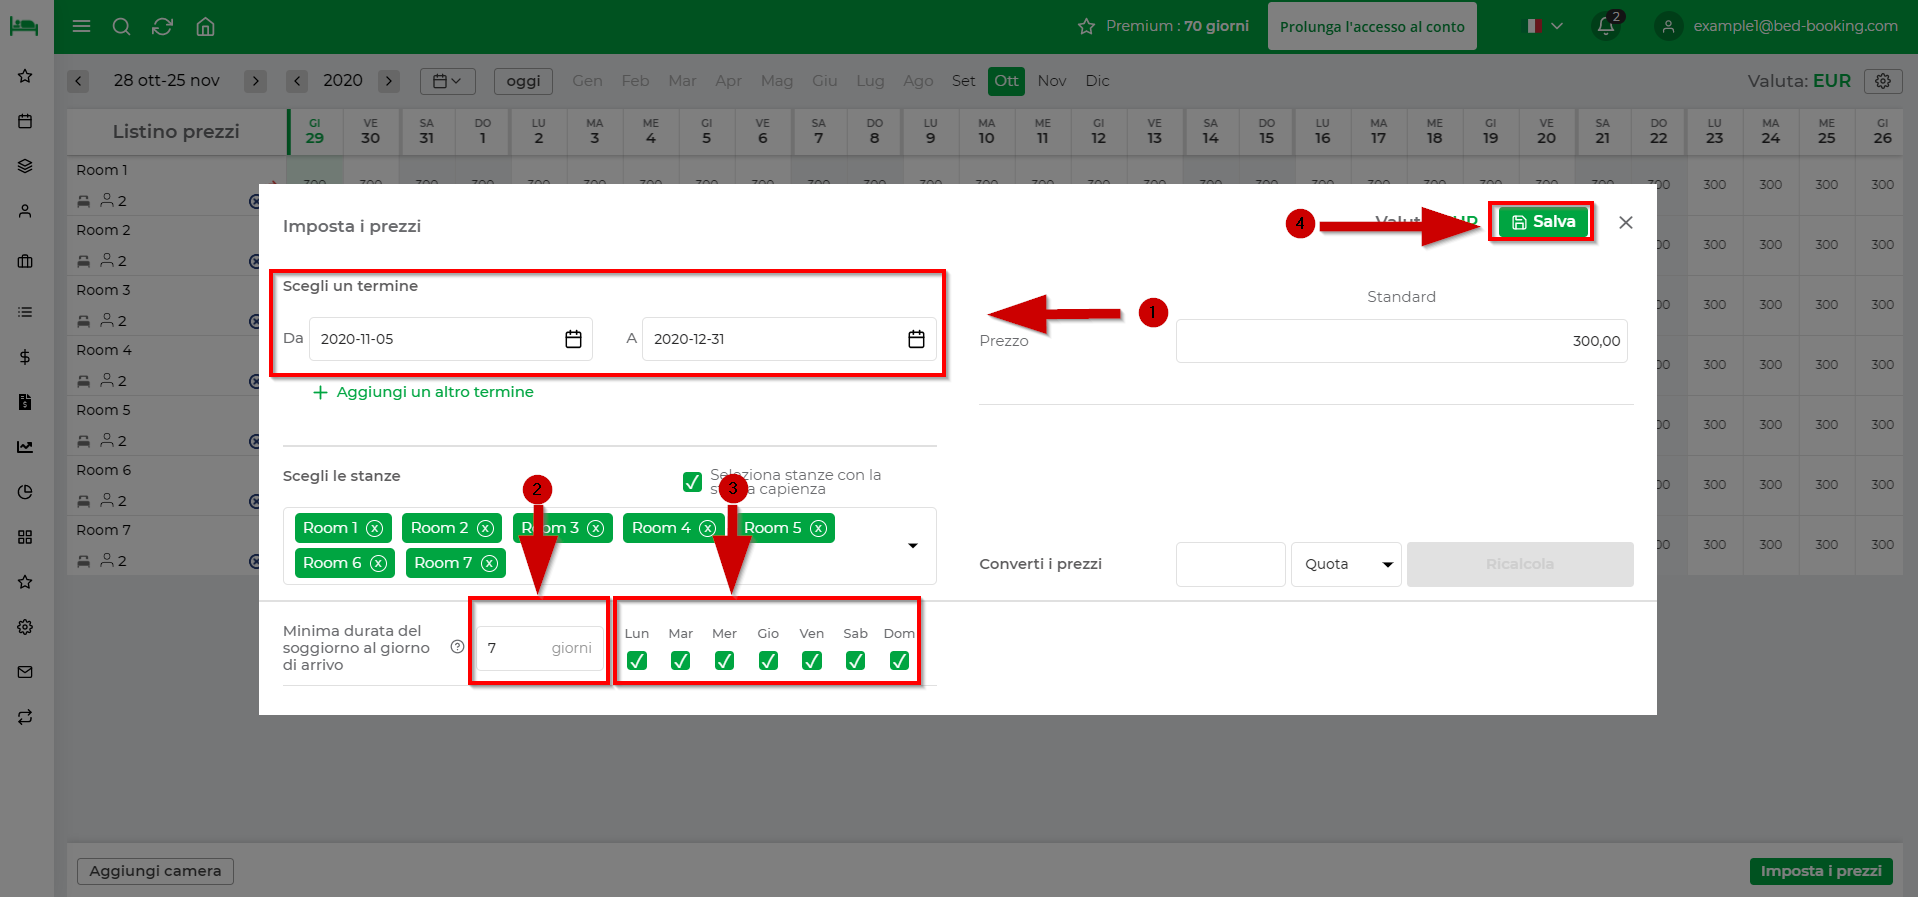The height and width of the screenshot is (897, 1918).
Task: Go to next date range arrow
Action: click(256, 81)
